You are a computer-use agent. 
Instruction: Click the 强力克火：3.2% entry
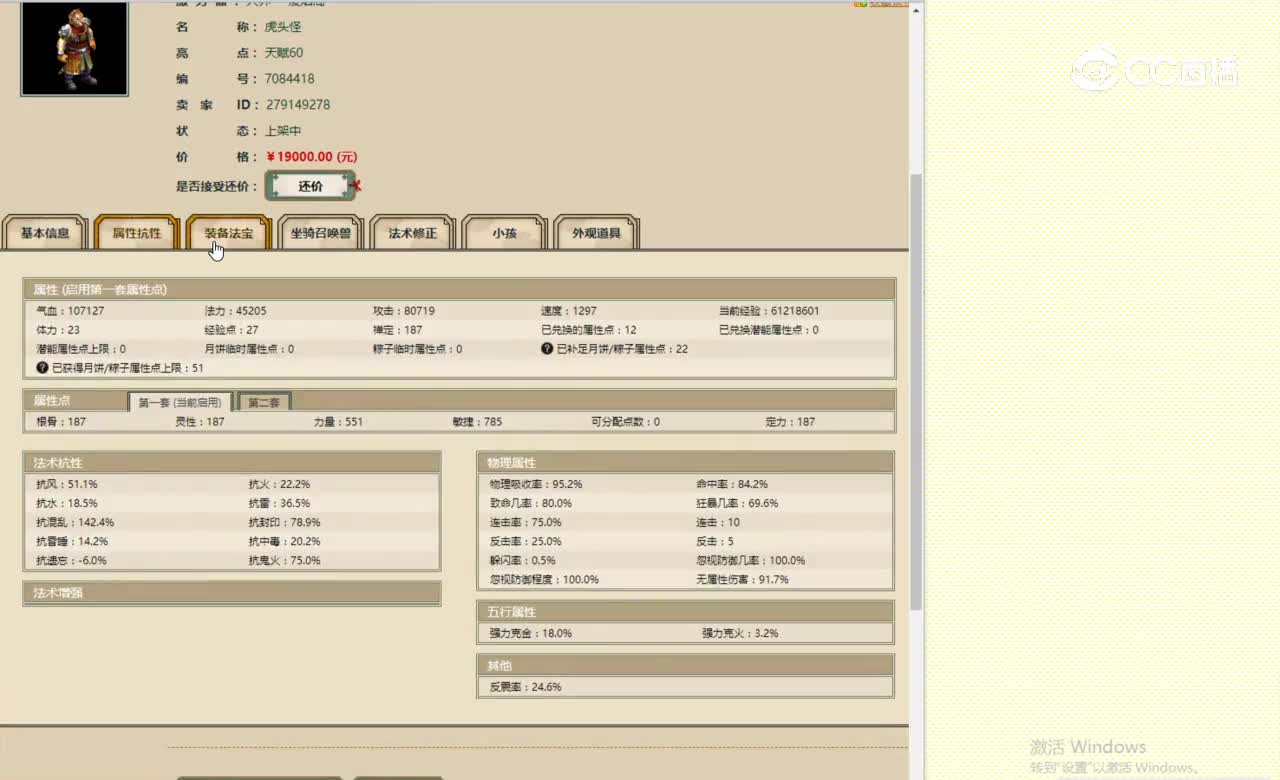point(740,634)
